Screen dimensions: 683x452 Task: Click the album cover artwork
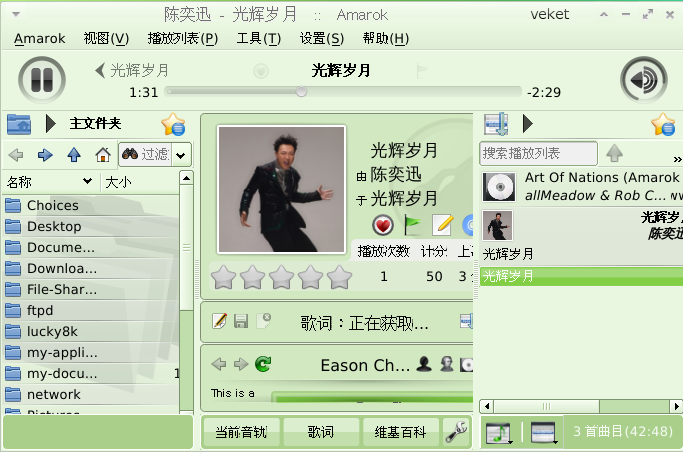tap(281, 189)
